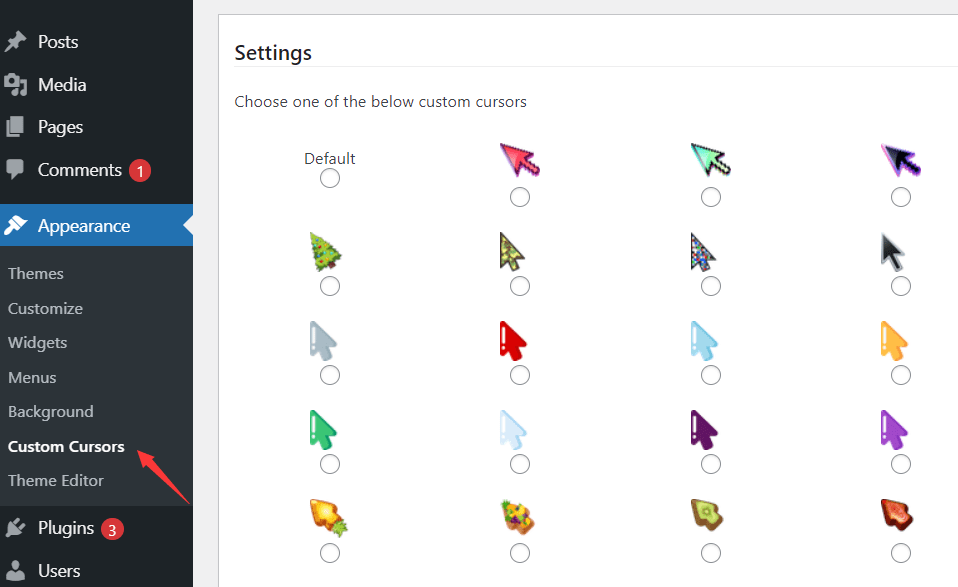
Task: Expand the Users menu section
Action: point(60,570)
